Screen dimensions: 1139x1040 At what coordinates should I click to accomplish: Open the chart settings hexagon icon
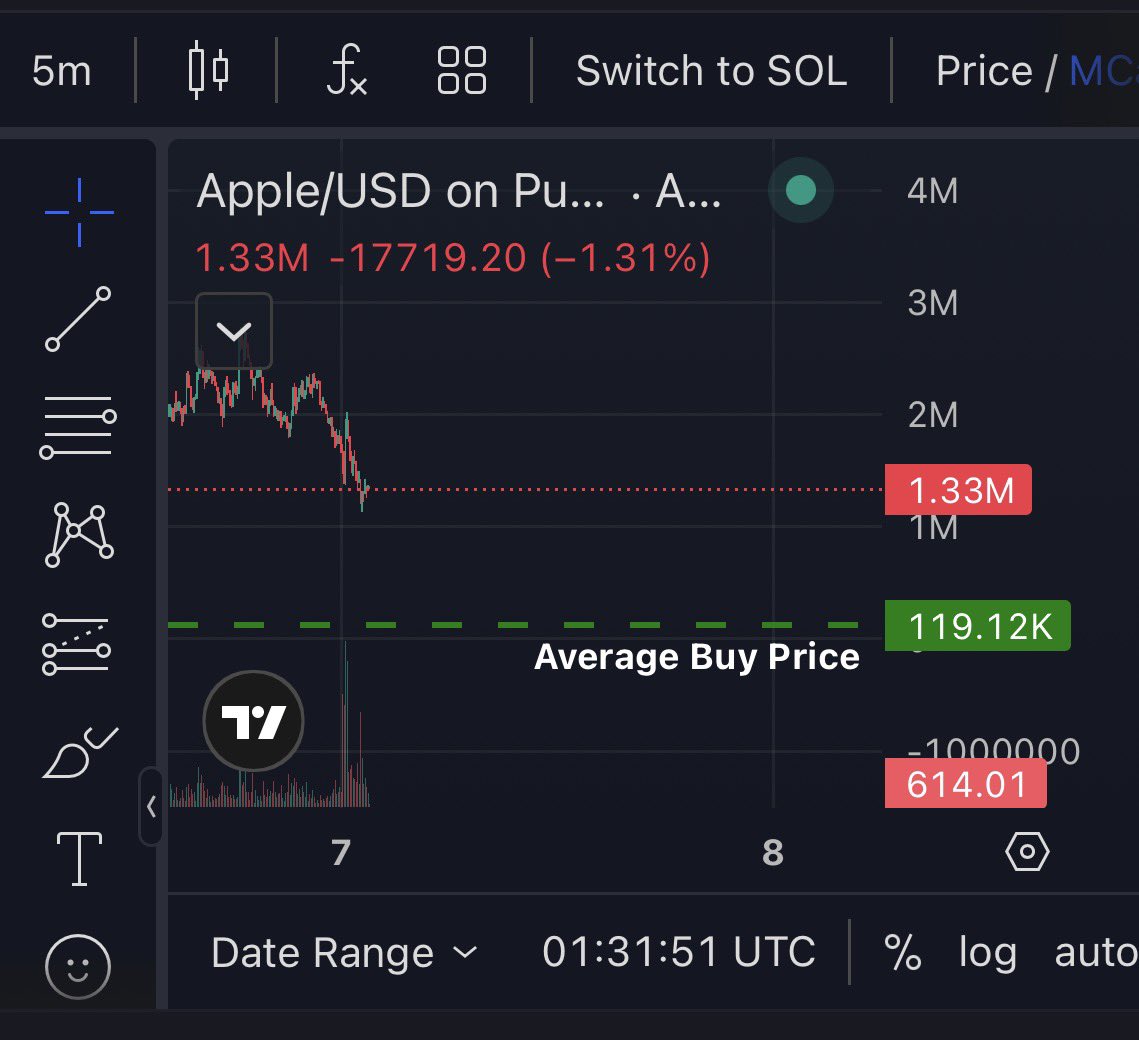pos(1027,852)
